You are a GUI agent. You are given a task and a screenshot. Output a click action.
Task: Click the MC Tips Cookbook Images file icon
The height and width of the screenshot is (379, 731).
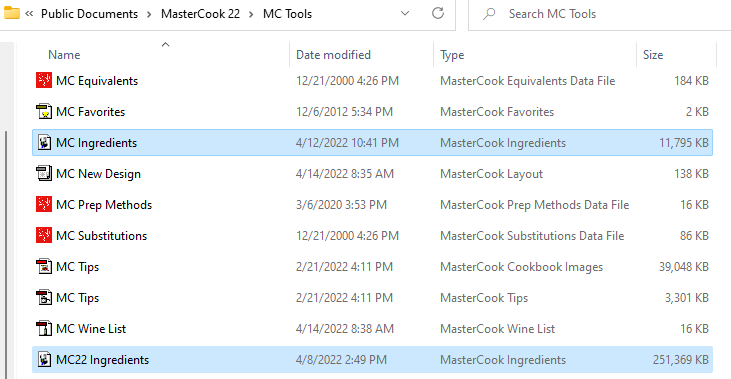44,266
